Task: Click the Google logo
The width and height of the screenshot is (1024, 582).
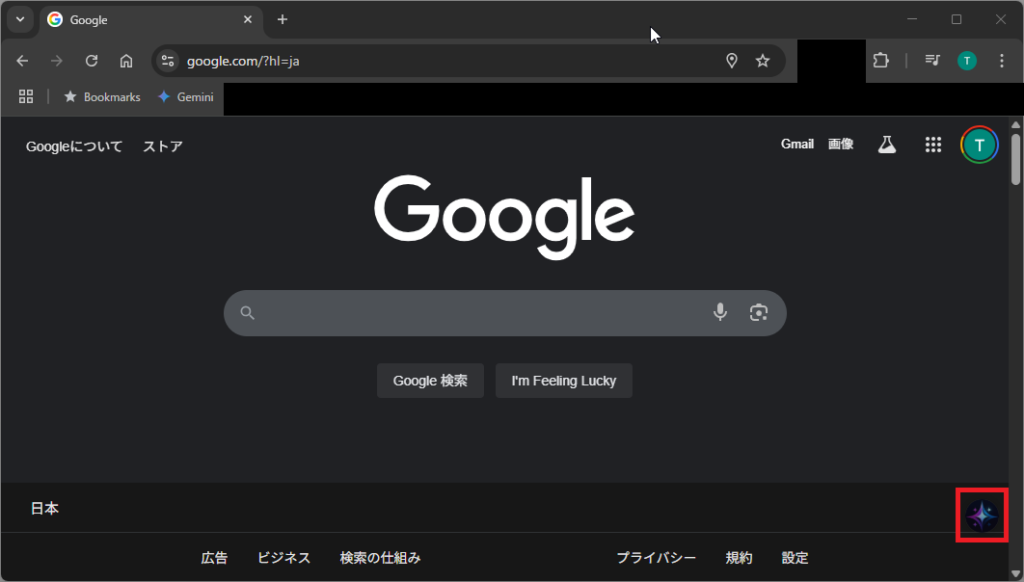Action: pos(504,217)
